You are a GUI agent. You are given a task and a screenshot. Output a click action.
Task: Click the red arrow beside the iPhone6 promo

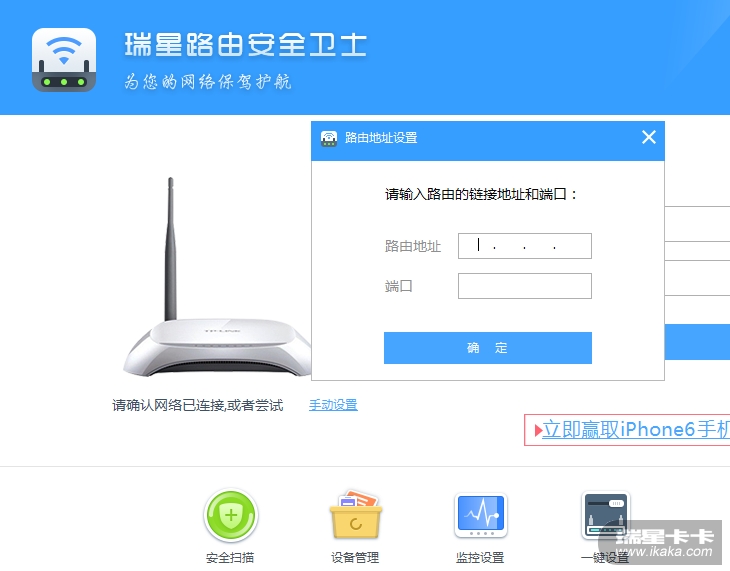538,430
